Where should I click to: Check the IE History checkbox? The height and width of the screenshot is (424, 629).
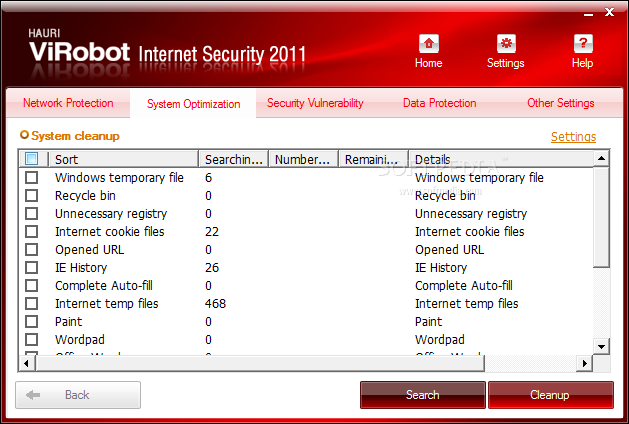click(31, 268)
